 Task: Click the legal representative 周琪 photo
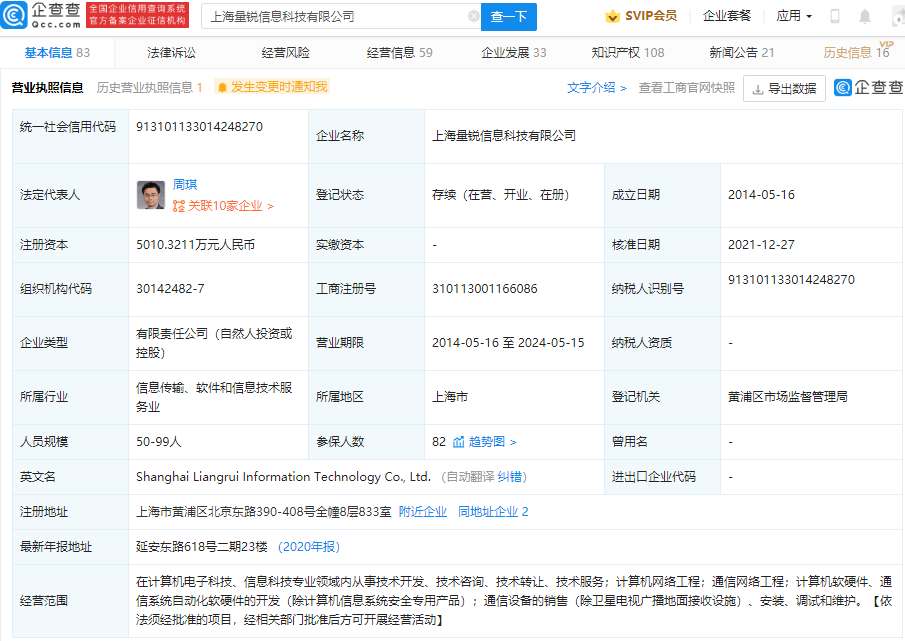(x=151, y=195)
